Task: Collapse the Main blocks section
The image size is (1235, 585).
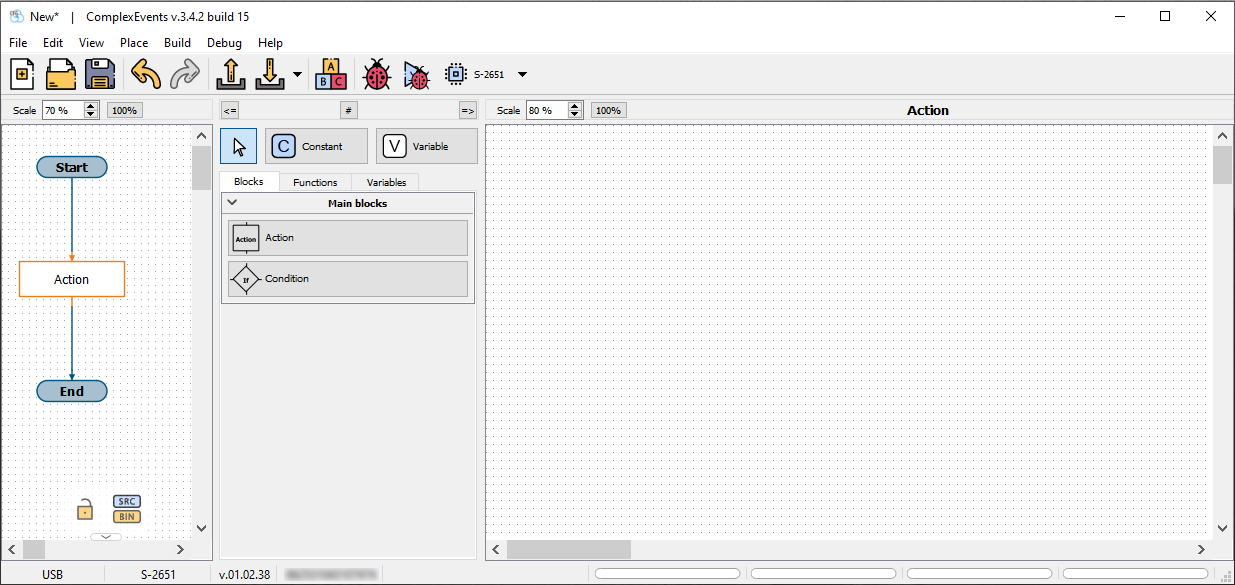Action: click(233, 203)
